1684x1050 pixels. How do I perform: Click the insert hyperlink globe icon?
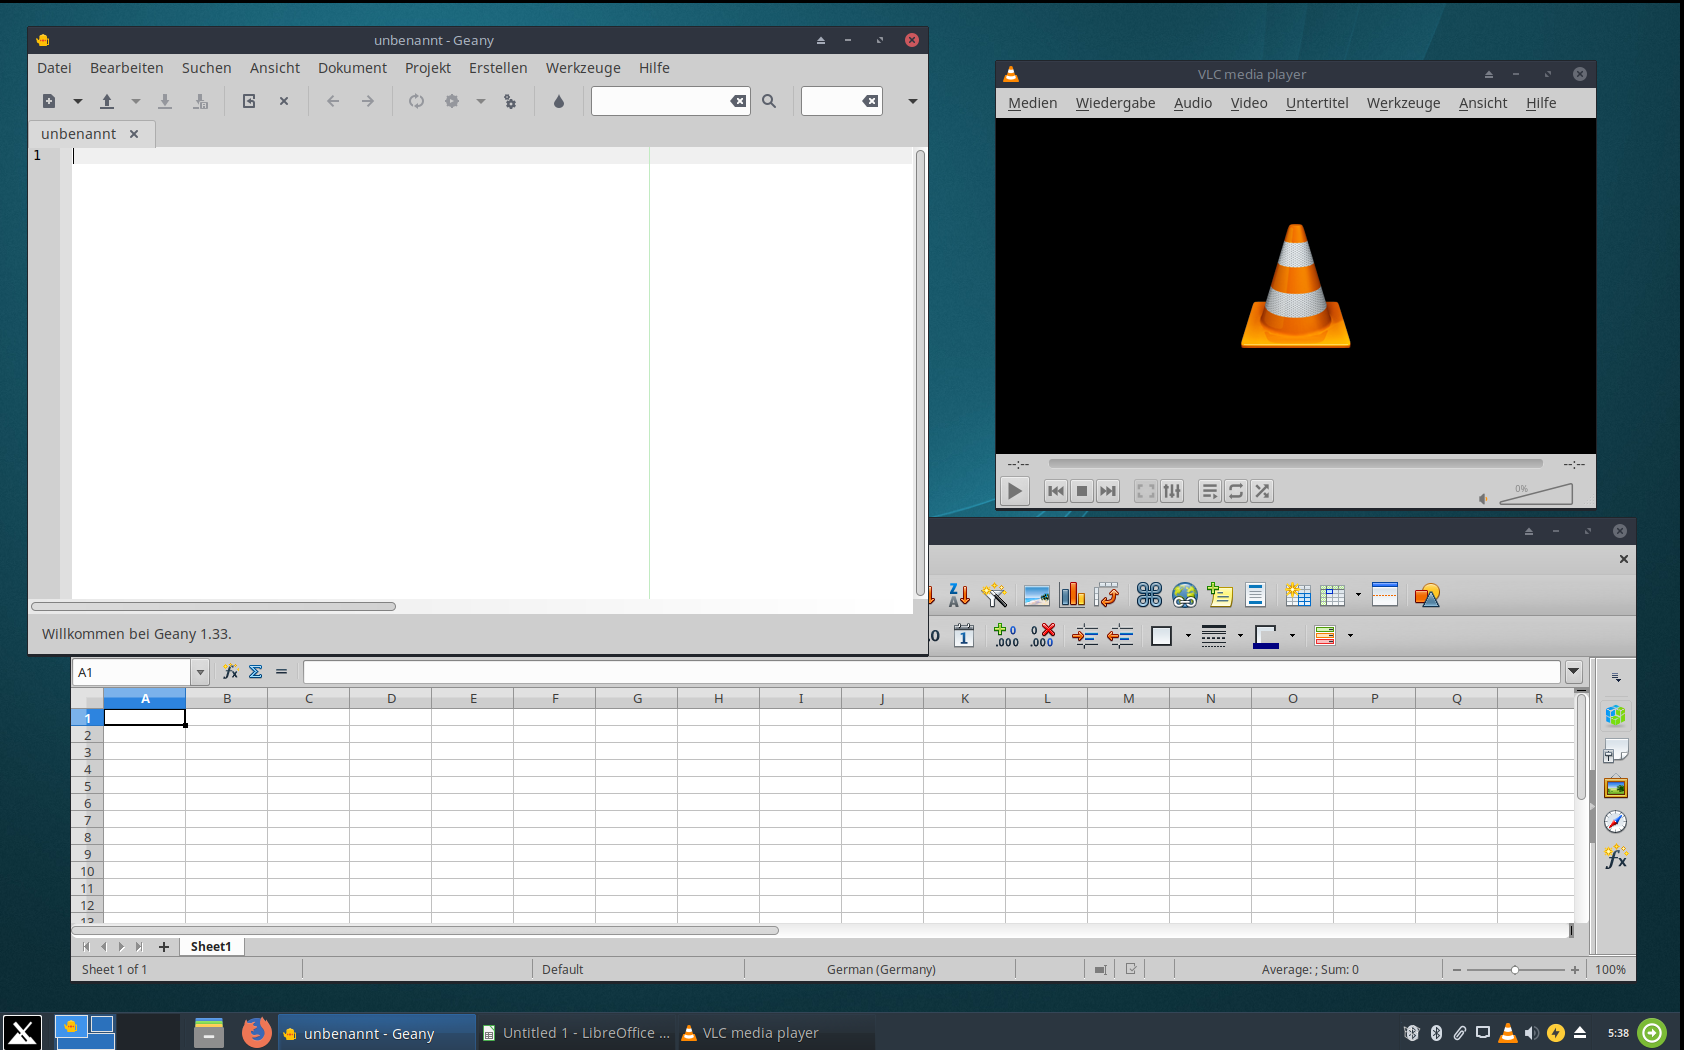tap(1185, 596)
